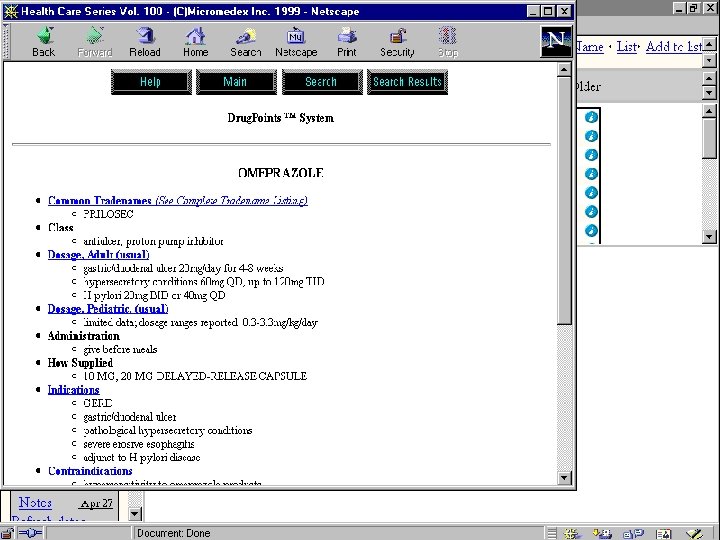Click the Apr 27 date text

96,504
